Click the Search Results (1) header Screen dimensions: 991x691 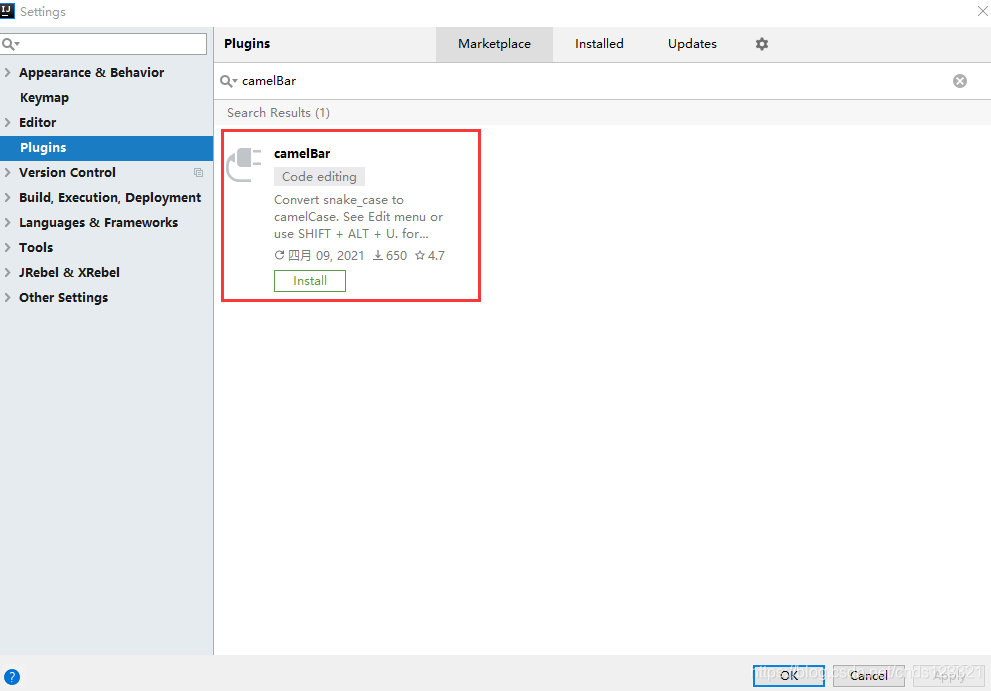click(278, 113)
